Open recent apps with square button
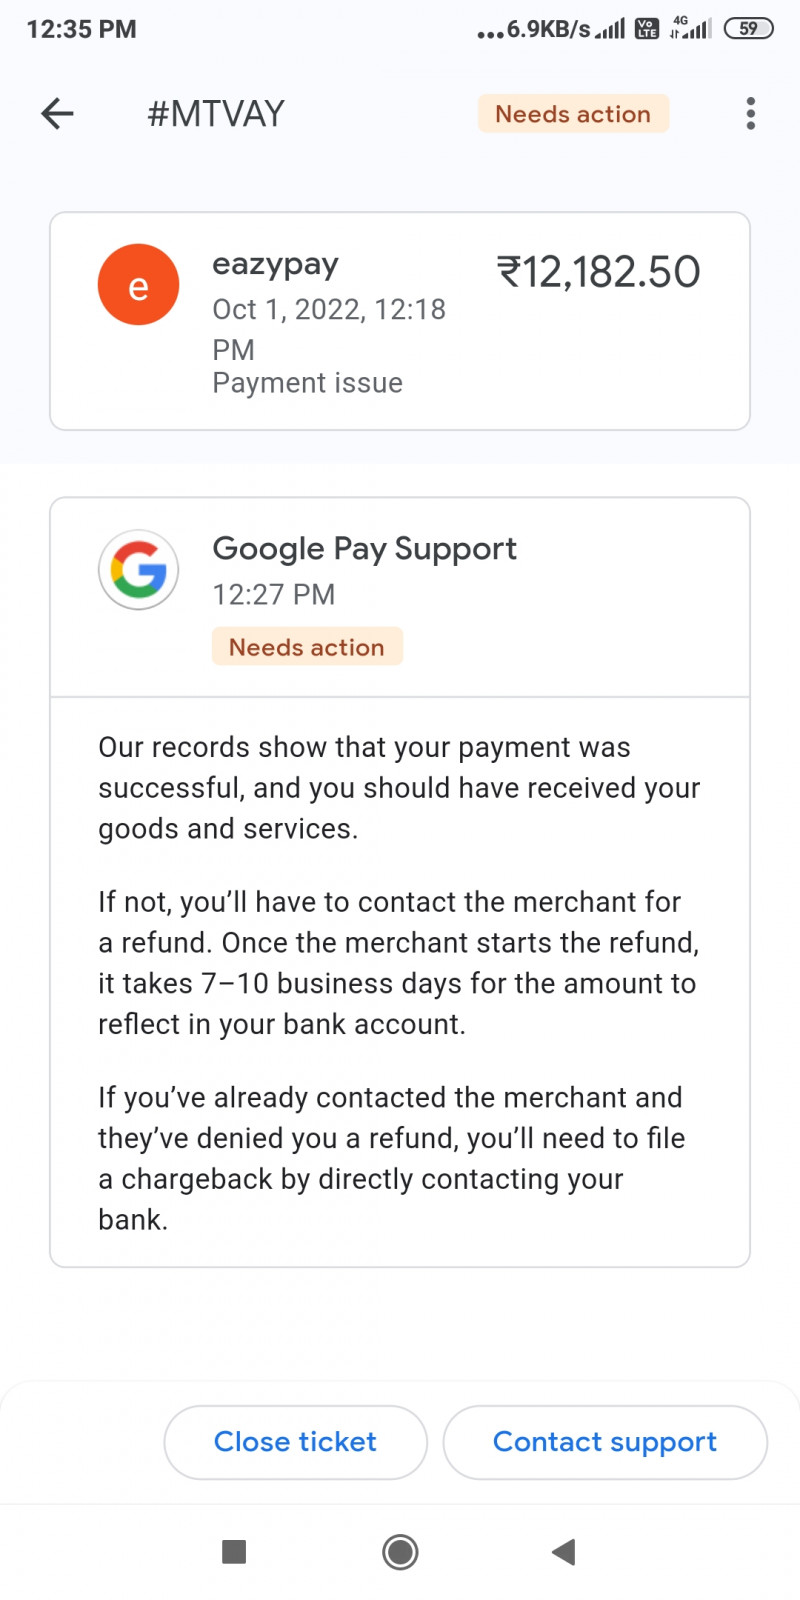 tap(234, 1551)
